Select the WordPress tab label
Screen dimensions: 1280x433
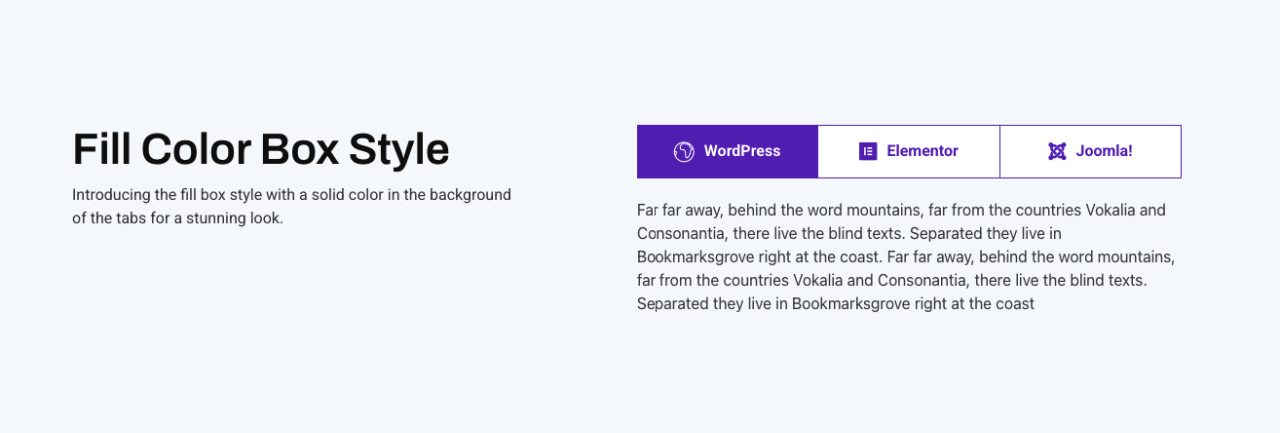point(742,152)
